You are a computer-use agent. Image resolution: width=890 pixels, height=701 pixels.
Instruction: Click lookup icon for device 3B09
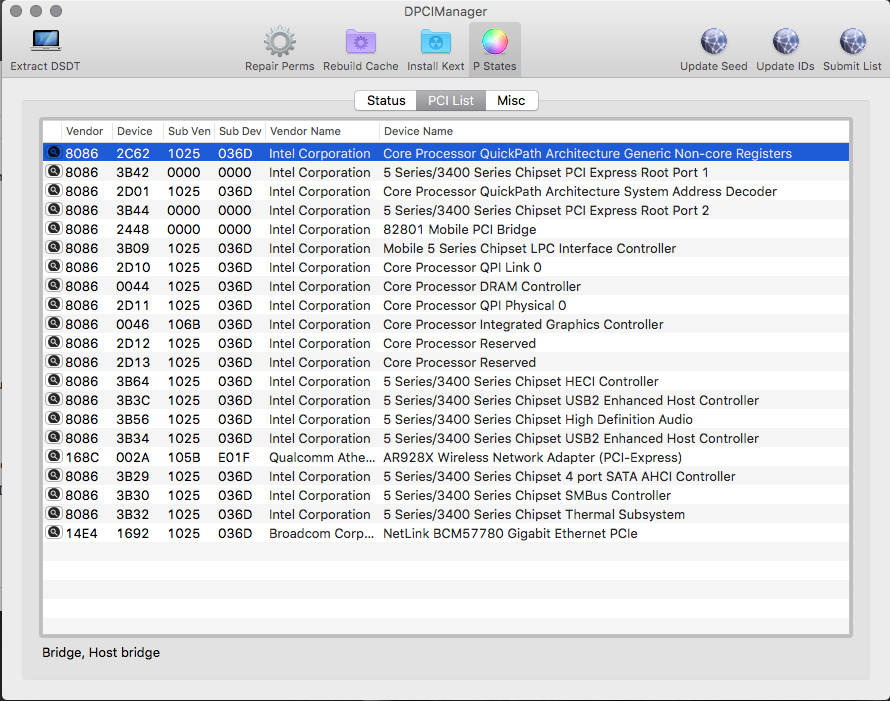click(x=53, y=247)
